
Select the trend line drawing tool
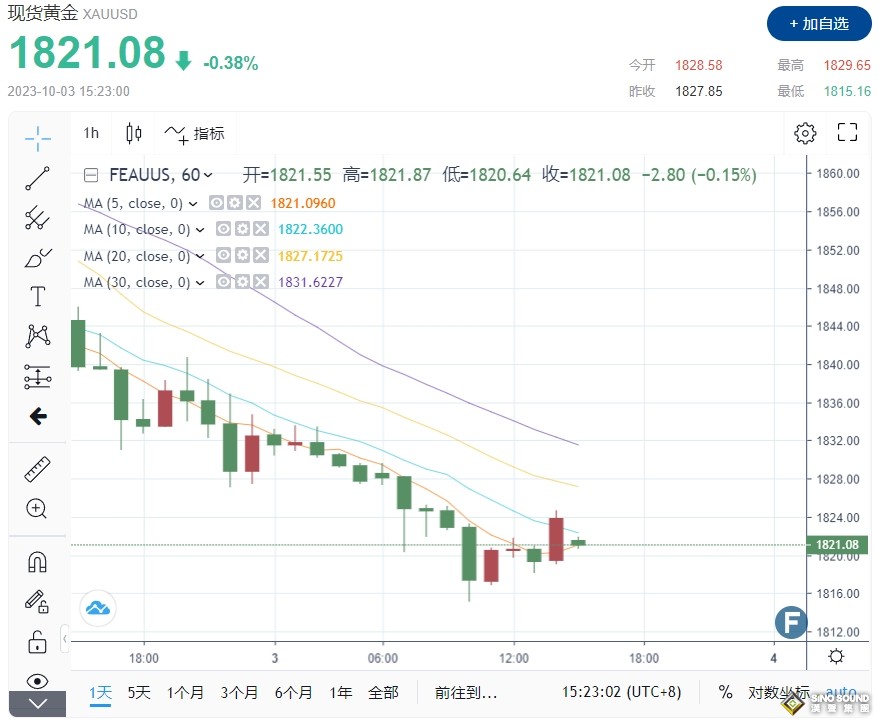click(38, 178)
